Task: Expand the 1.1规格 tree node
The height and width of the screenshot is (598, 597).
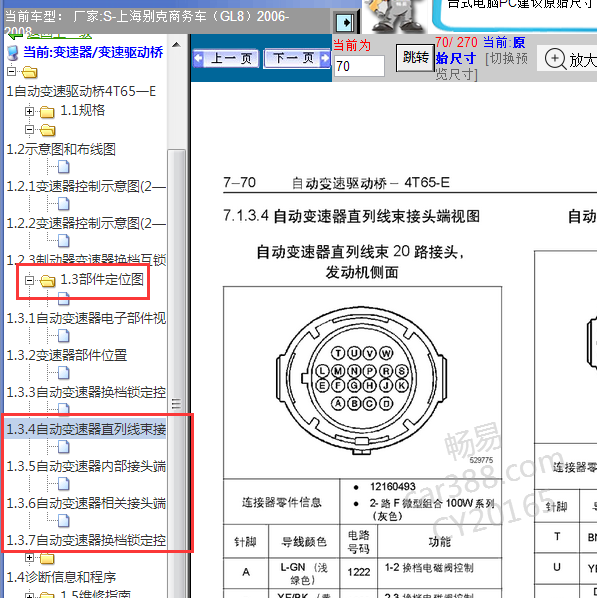Action: pos(29,111)
